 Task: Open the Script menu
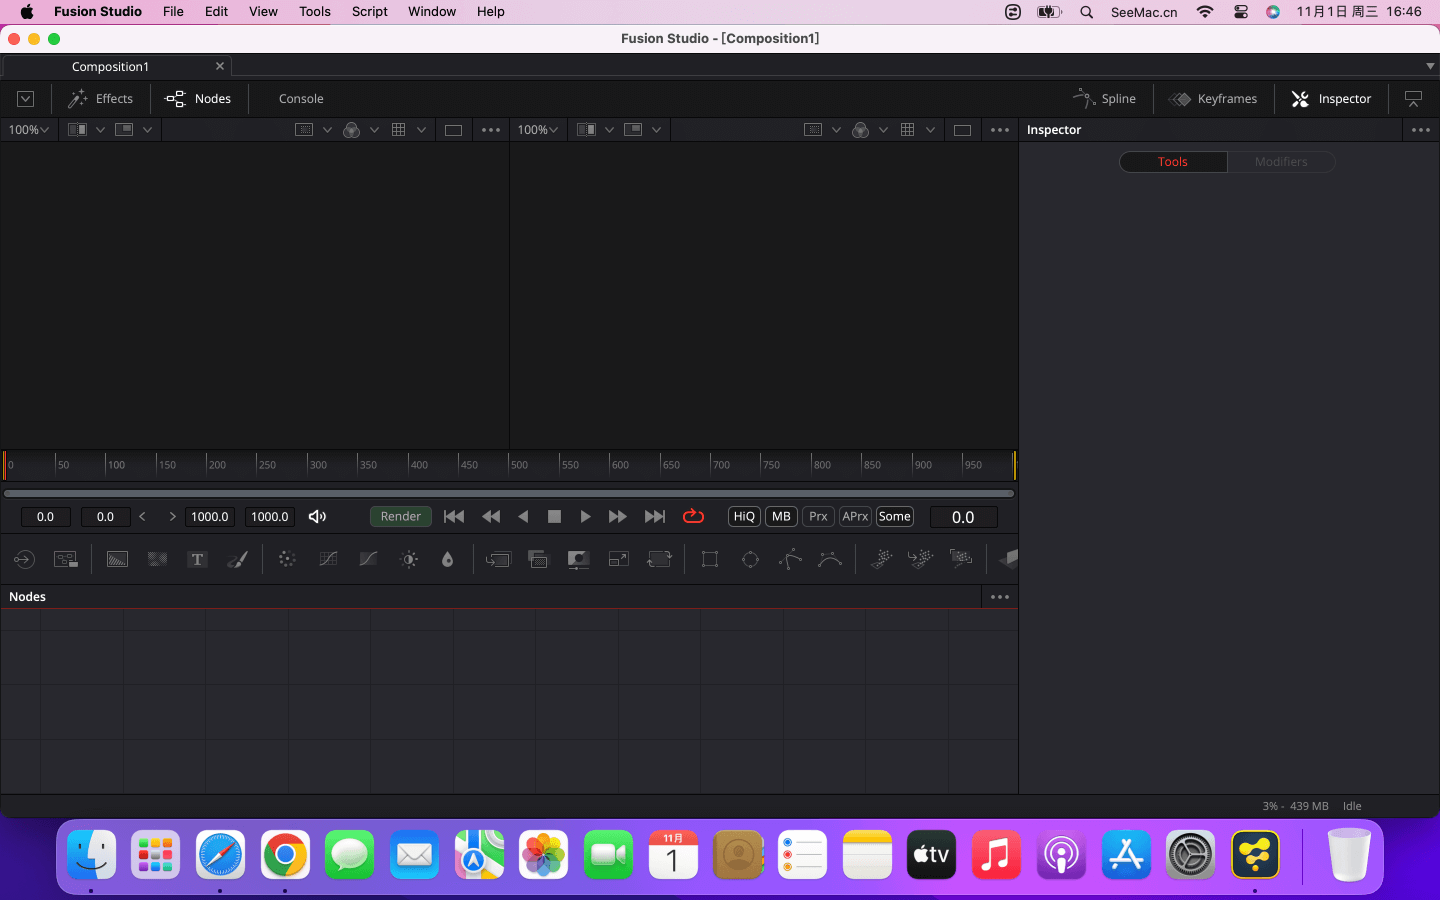coord(369,12)
